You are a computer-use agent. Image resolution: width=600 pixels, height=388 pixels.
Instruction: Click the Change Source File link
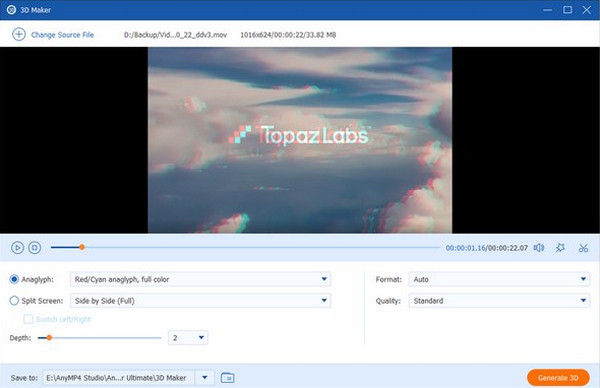[62, 35]
